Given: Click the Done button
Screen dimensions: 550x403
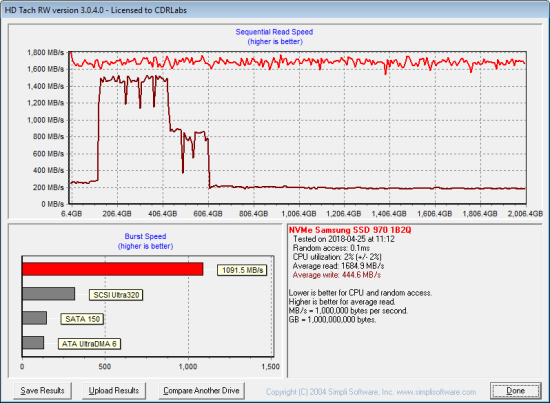Looking at the screenshot, I should click(515, 391).
